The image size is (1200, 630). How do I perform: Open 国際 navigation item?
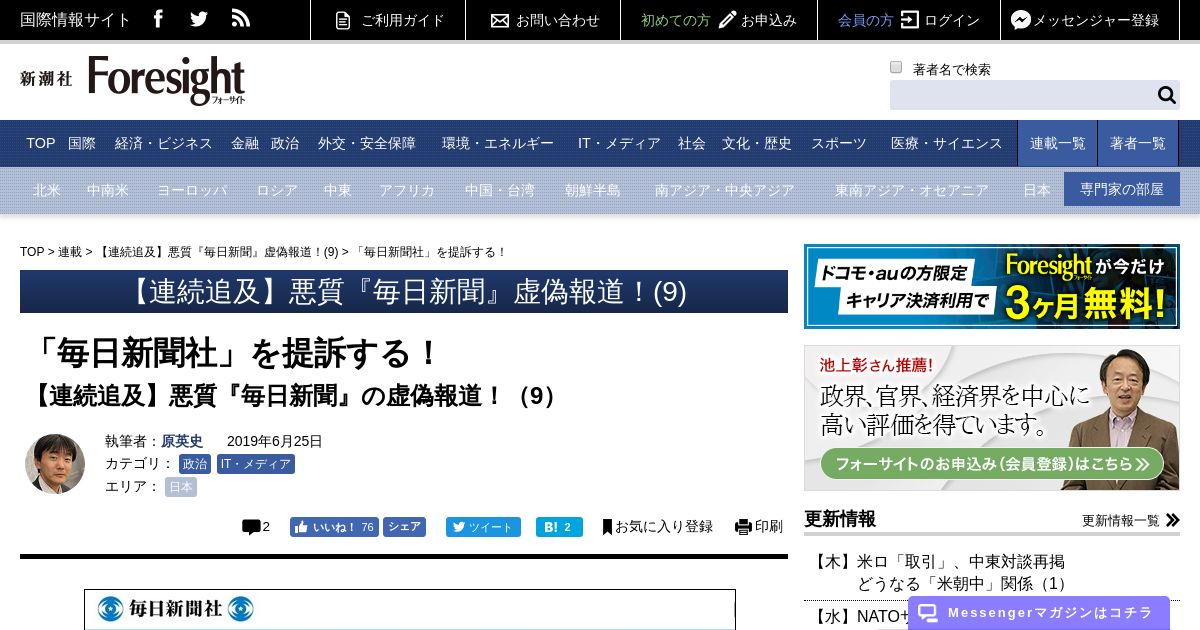tap(82, 143)
